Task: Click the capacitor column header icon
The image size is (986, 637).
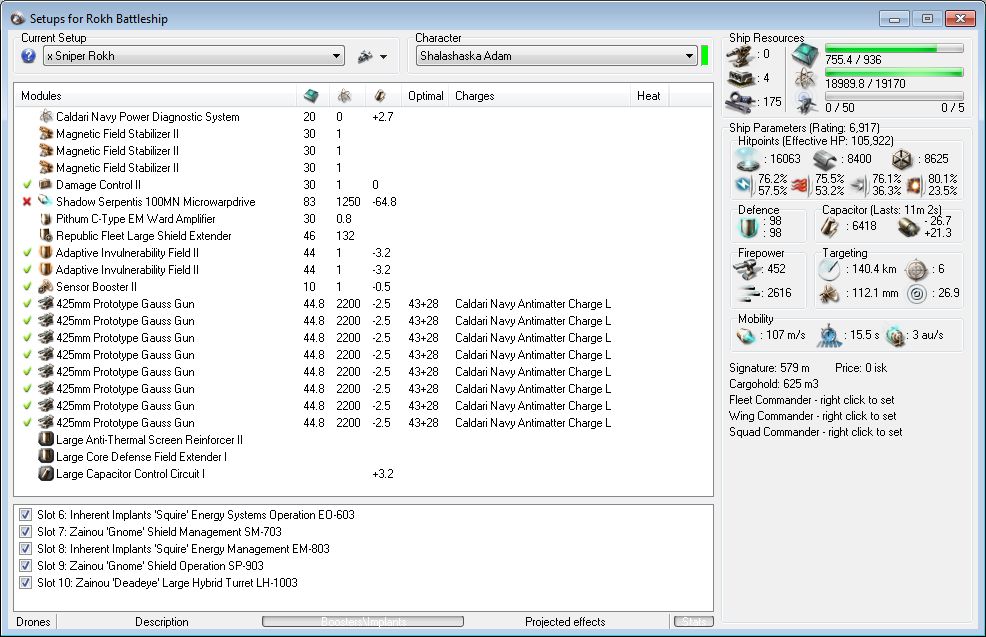Action: (379, 96)
